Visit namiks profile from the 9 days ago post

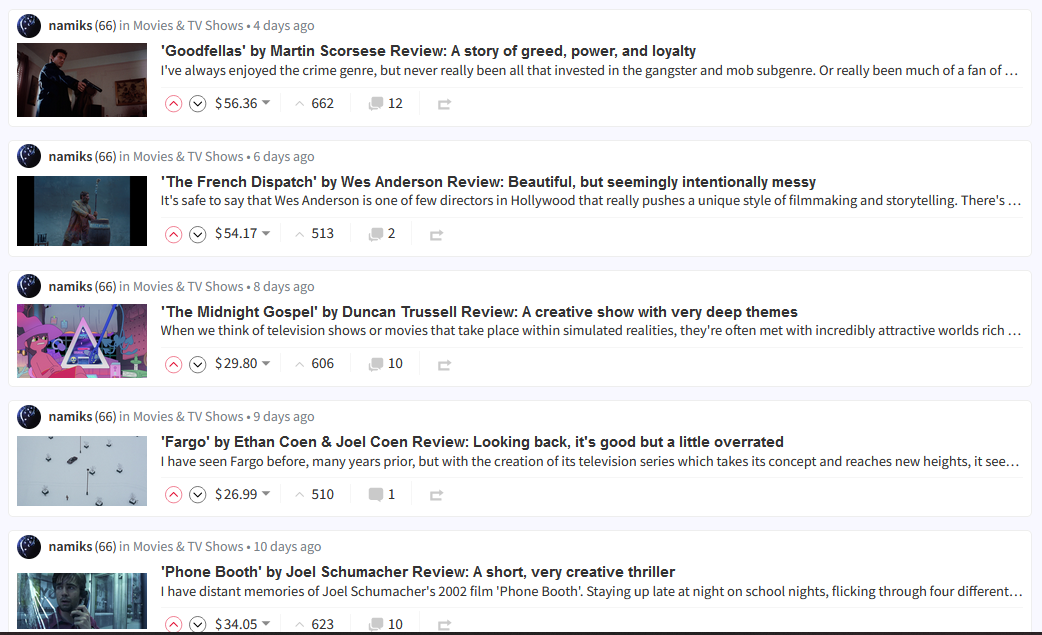click(x=70, y=417)
